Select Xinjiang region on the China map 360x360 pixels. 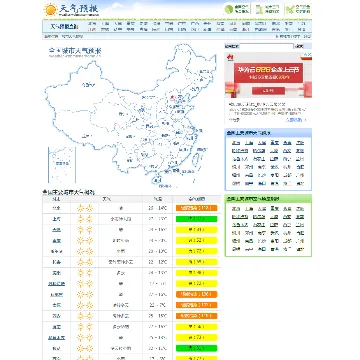point(88,85)
